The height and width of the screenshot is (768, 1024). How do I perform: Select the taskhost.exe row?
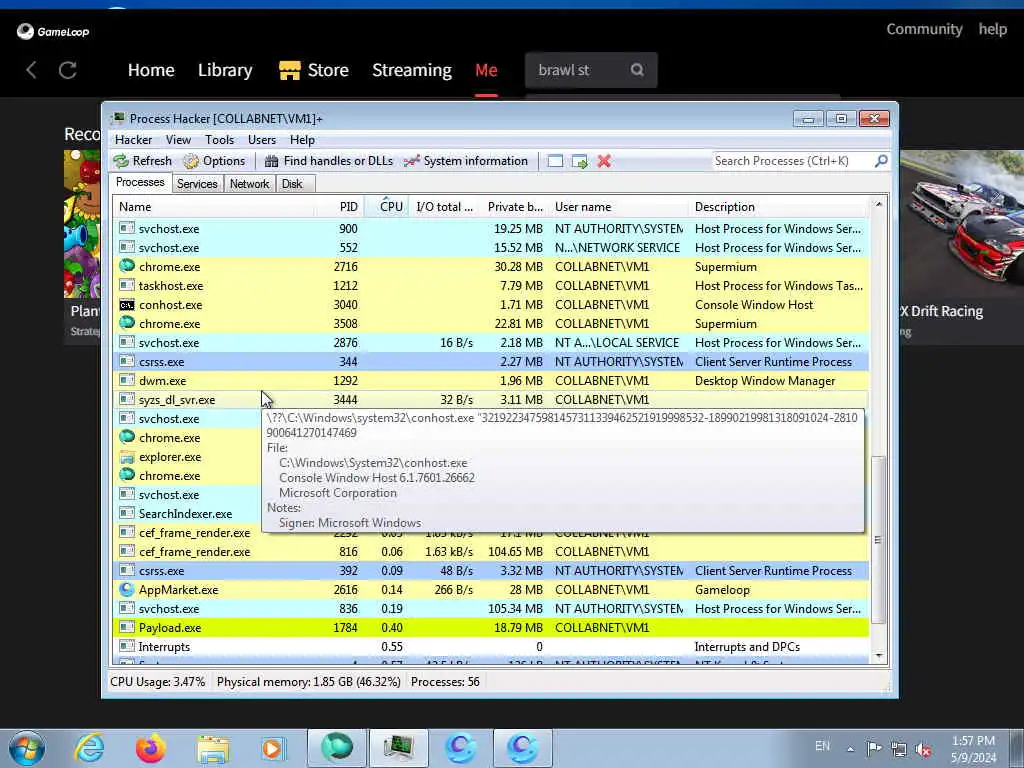tap(492, 285)
